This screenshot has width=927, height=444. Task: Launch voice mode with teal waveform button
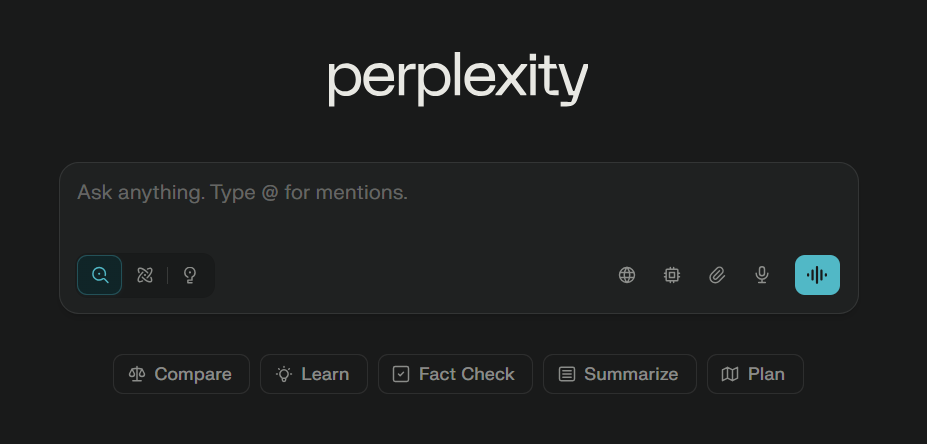pyautogui.click(x=817, y=275)
